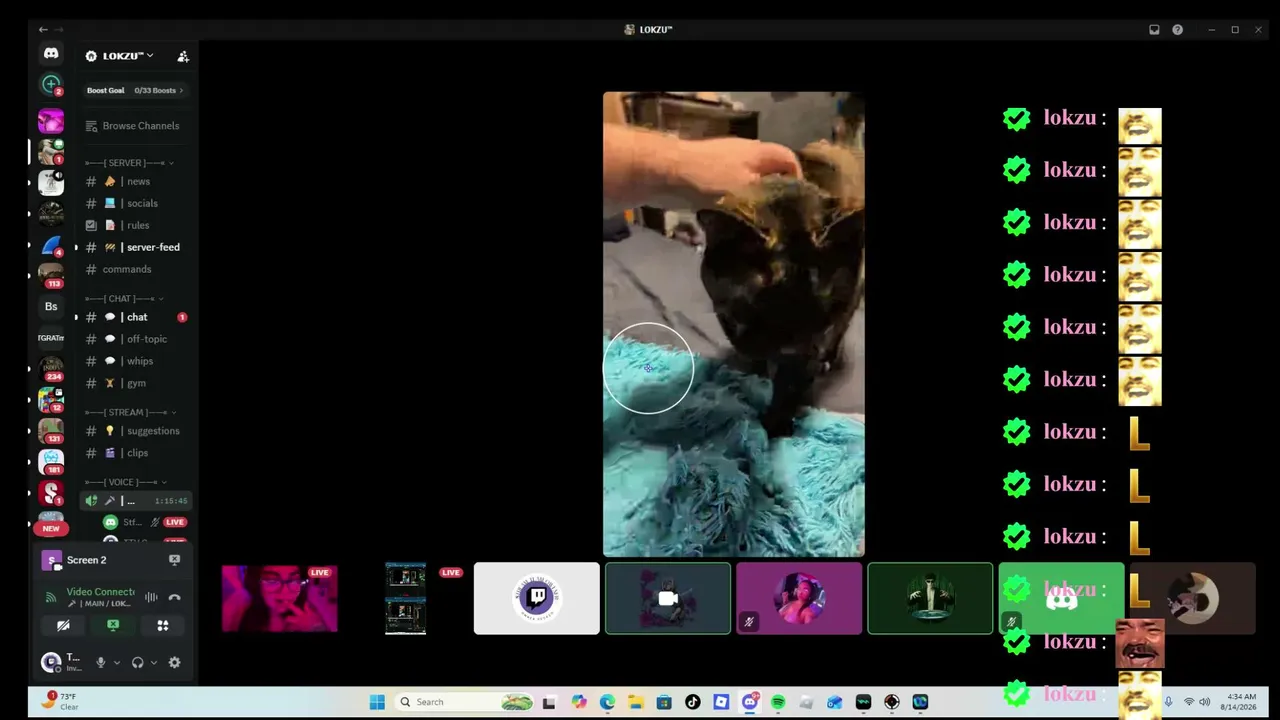The height and width of the screenshot is (720, 1280).
Task: Select the live screen share thumbnail
Action: point(406,598)
